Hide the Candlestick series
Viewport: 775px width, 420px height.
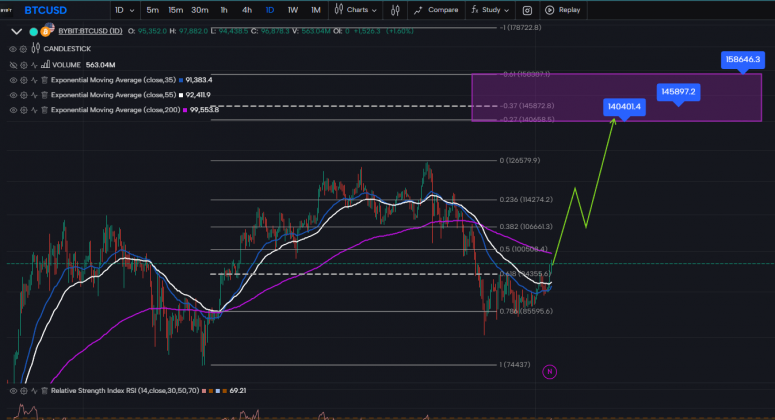pos(13,47)
